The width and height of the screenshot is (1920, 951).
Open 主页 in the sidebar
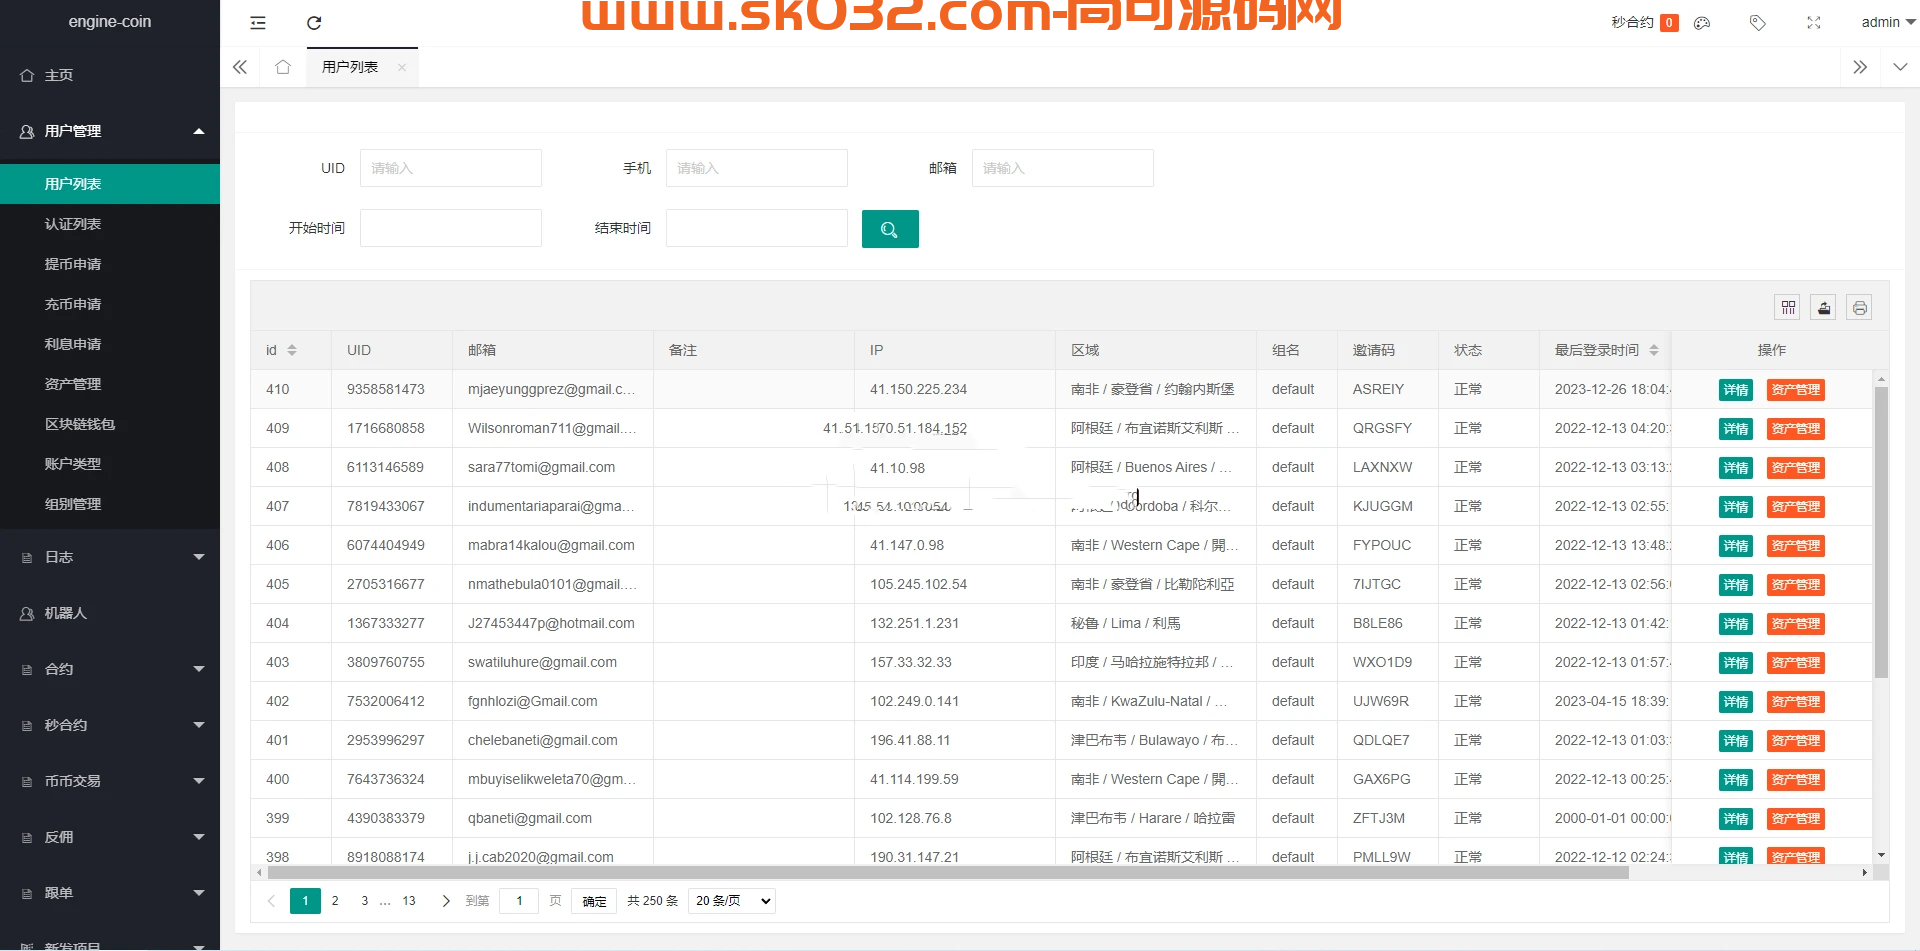point(110,75)
